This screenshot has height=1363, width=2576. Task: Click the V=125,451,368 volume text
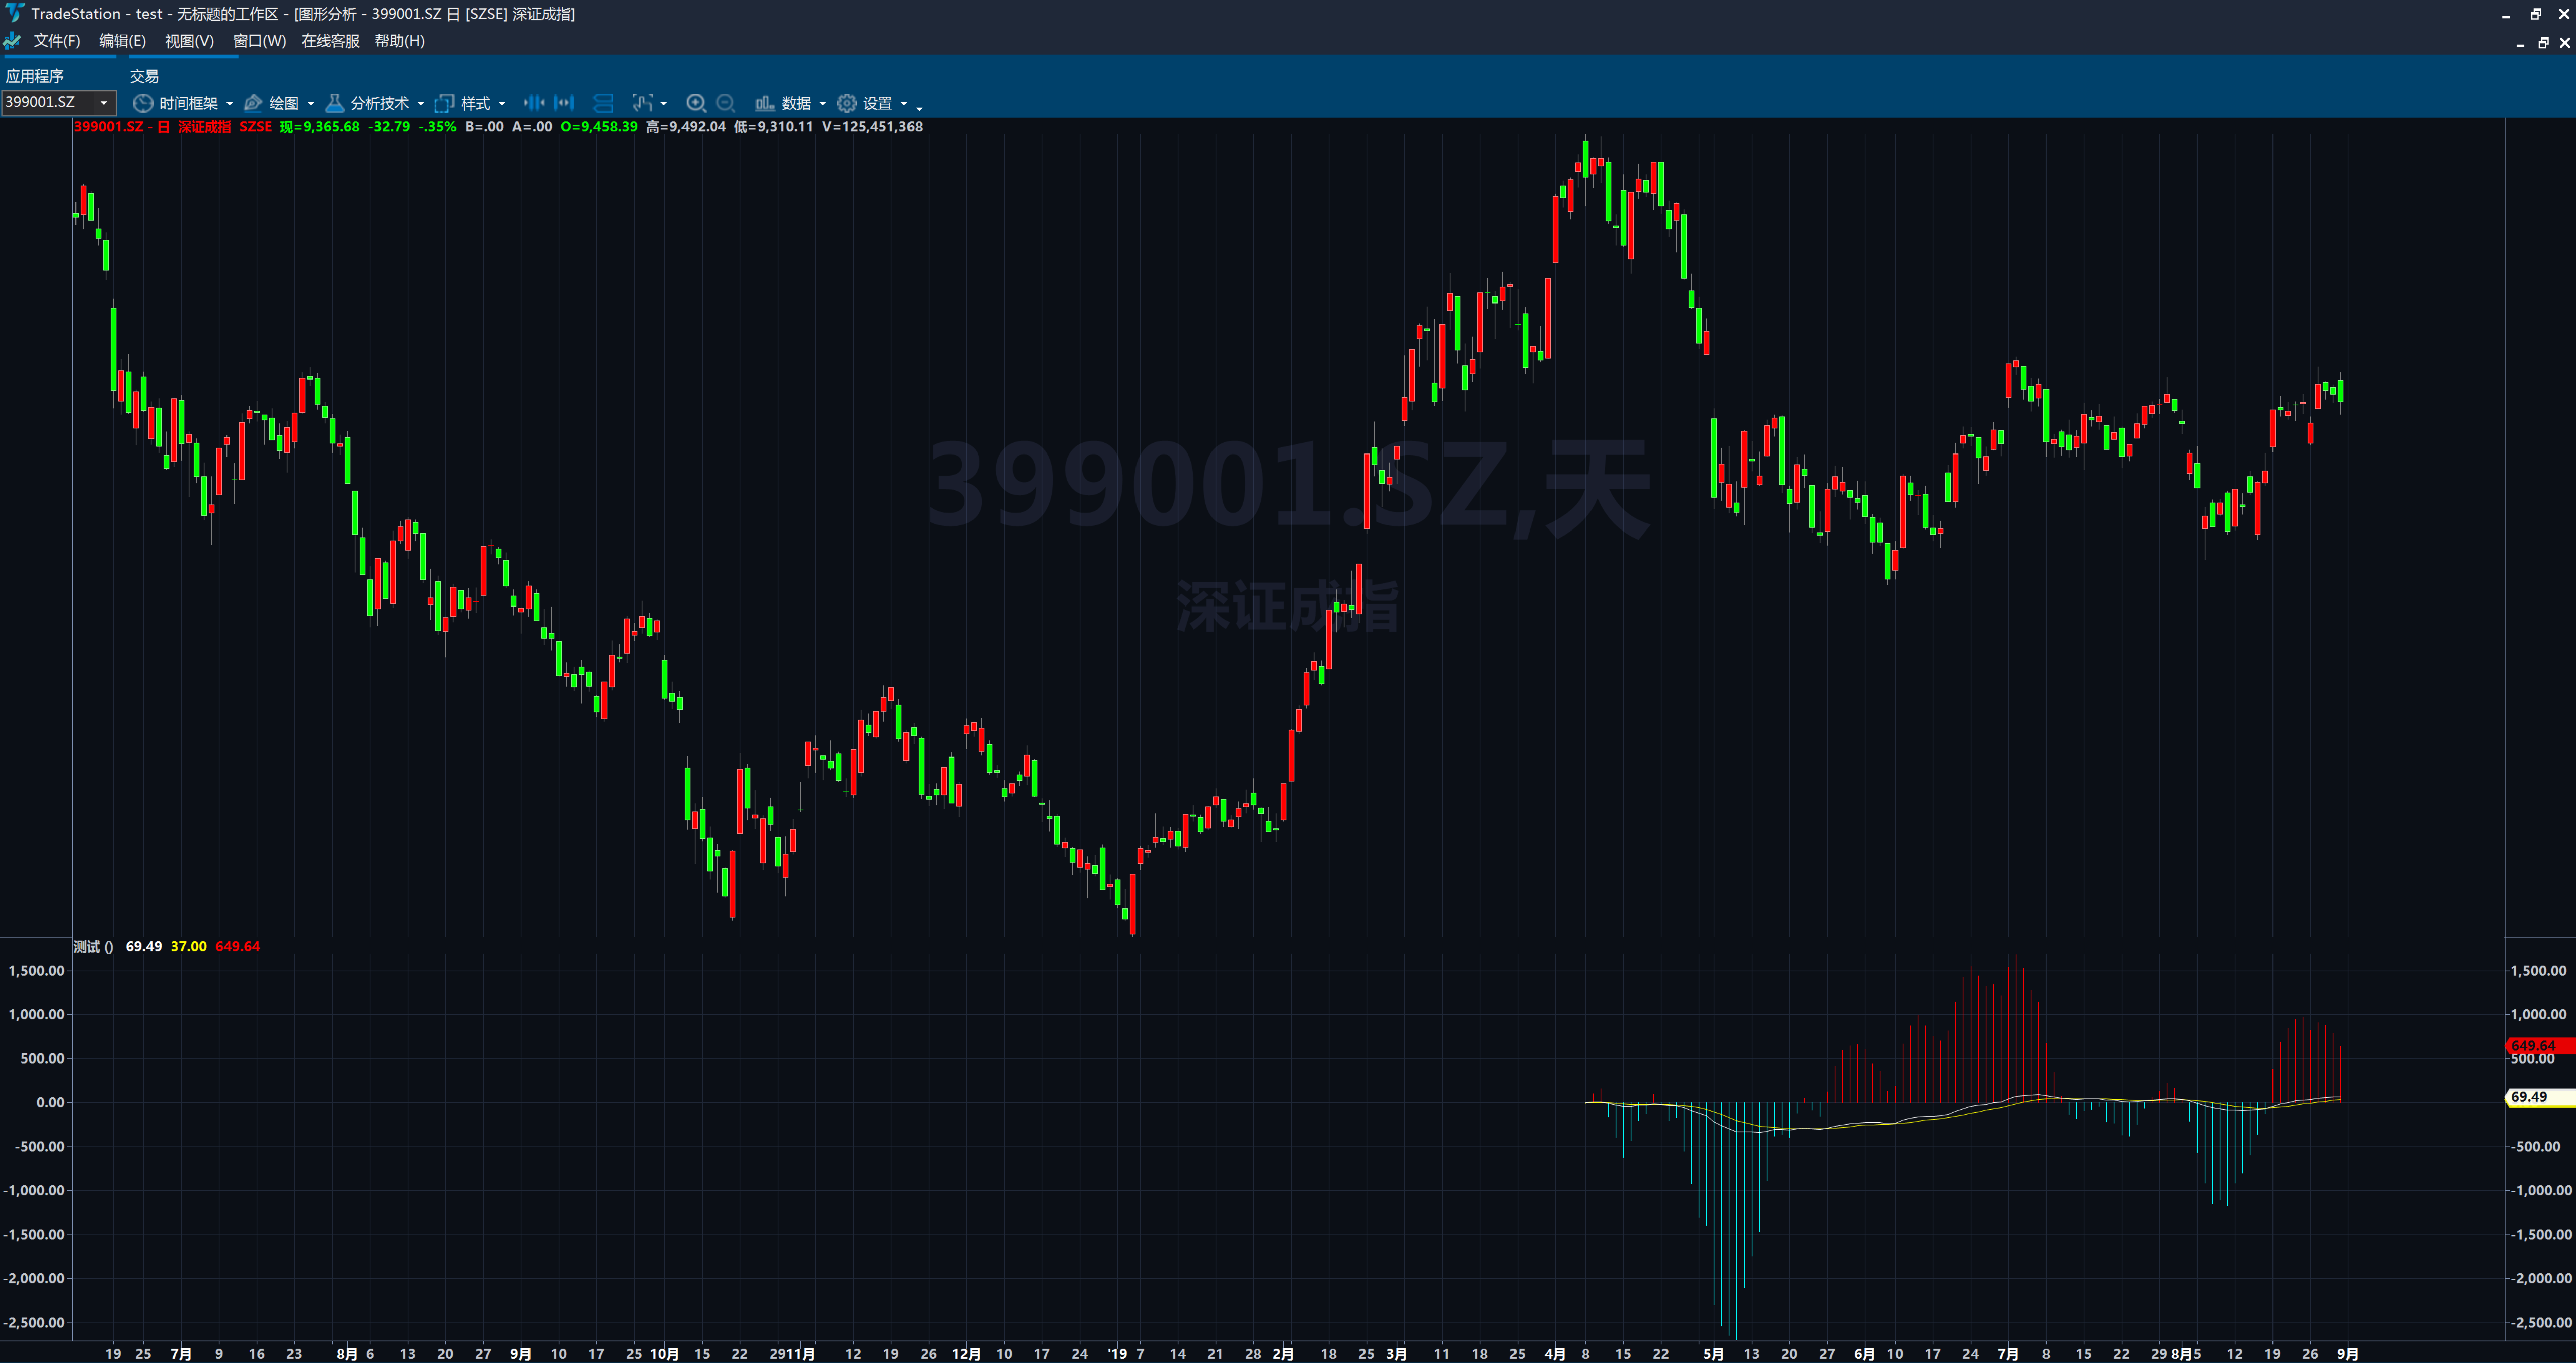pos(872,127)
